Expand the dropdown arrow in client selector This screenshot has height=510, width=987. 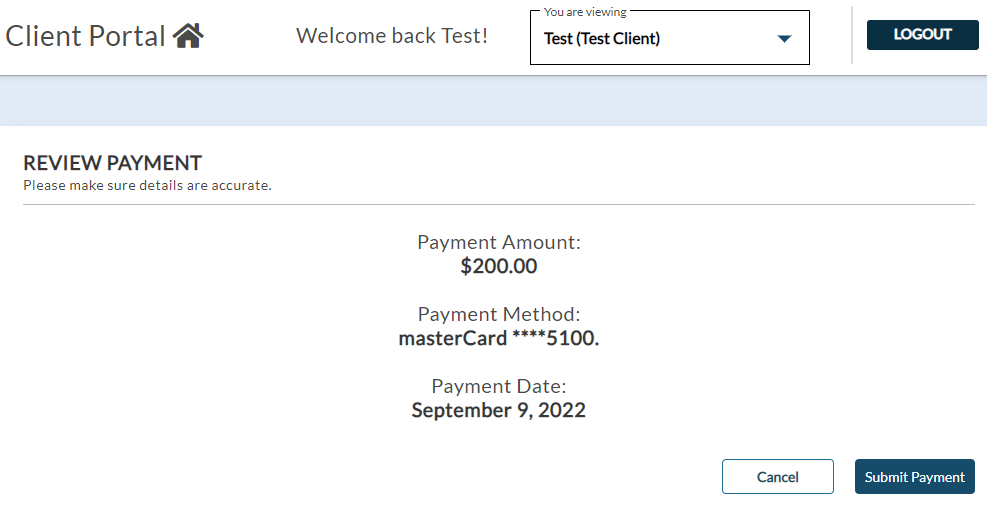pos(784,39)
